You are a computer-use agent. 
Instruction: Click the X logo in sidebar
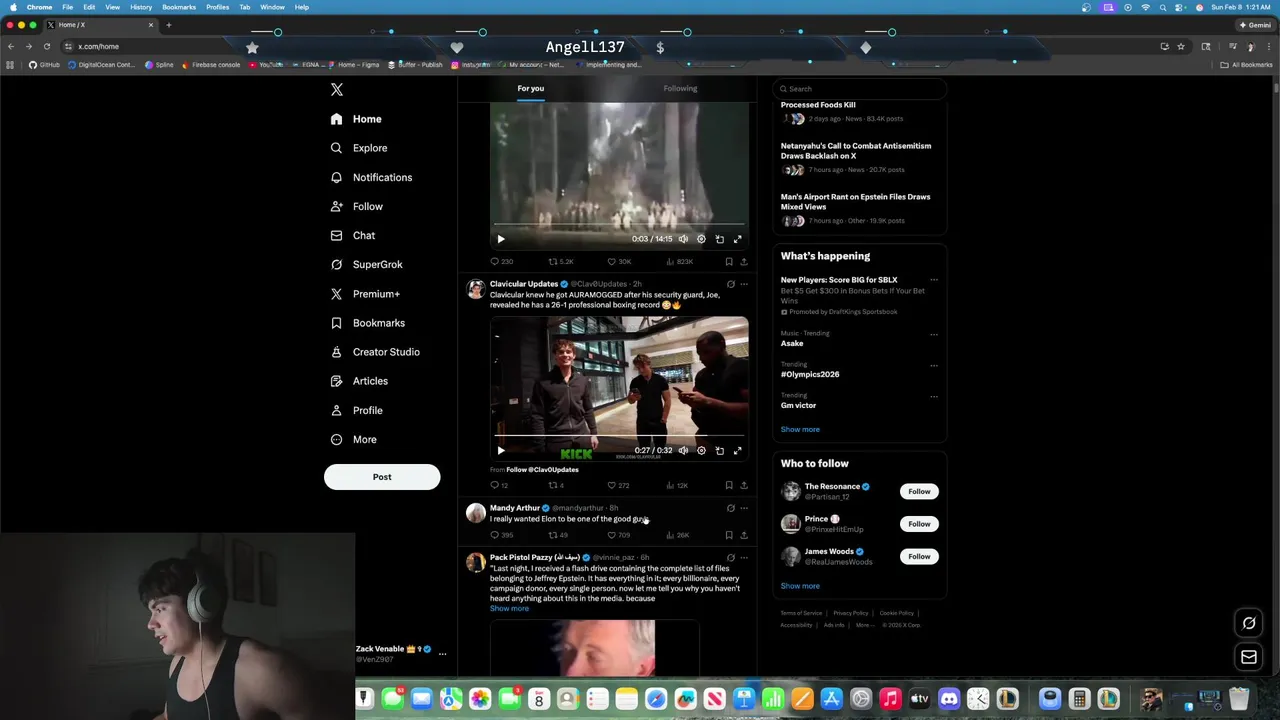point(337,89)
